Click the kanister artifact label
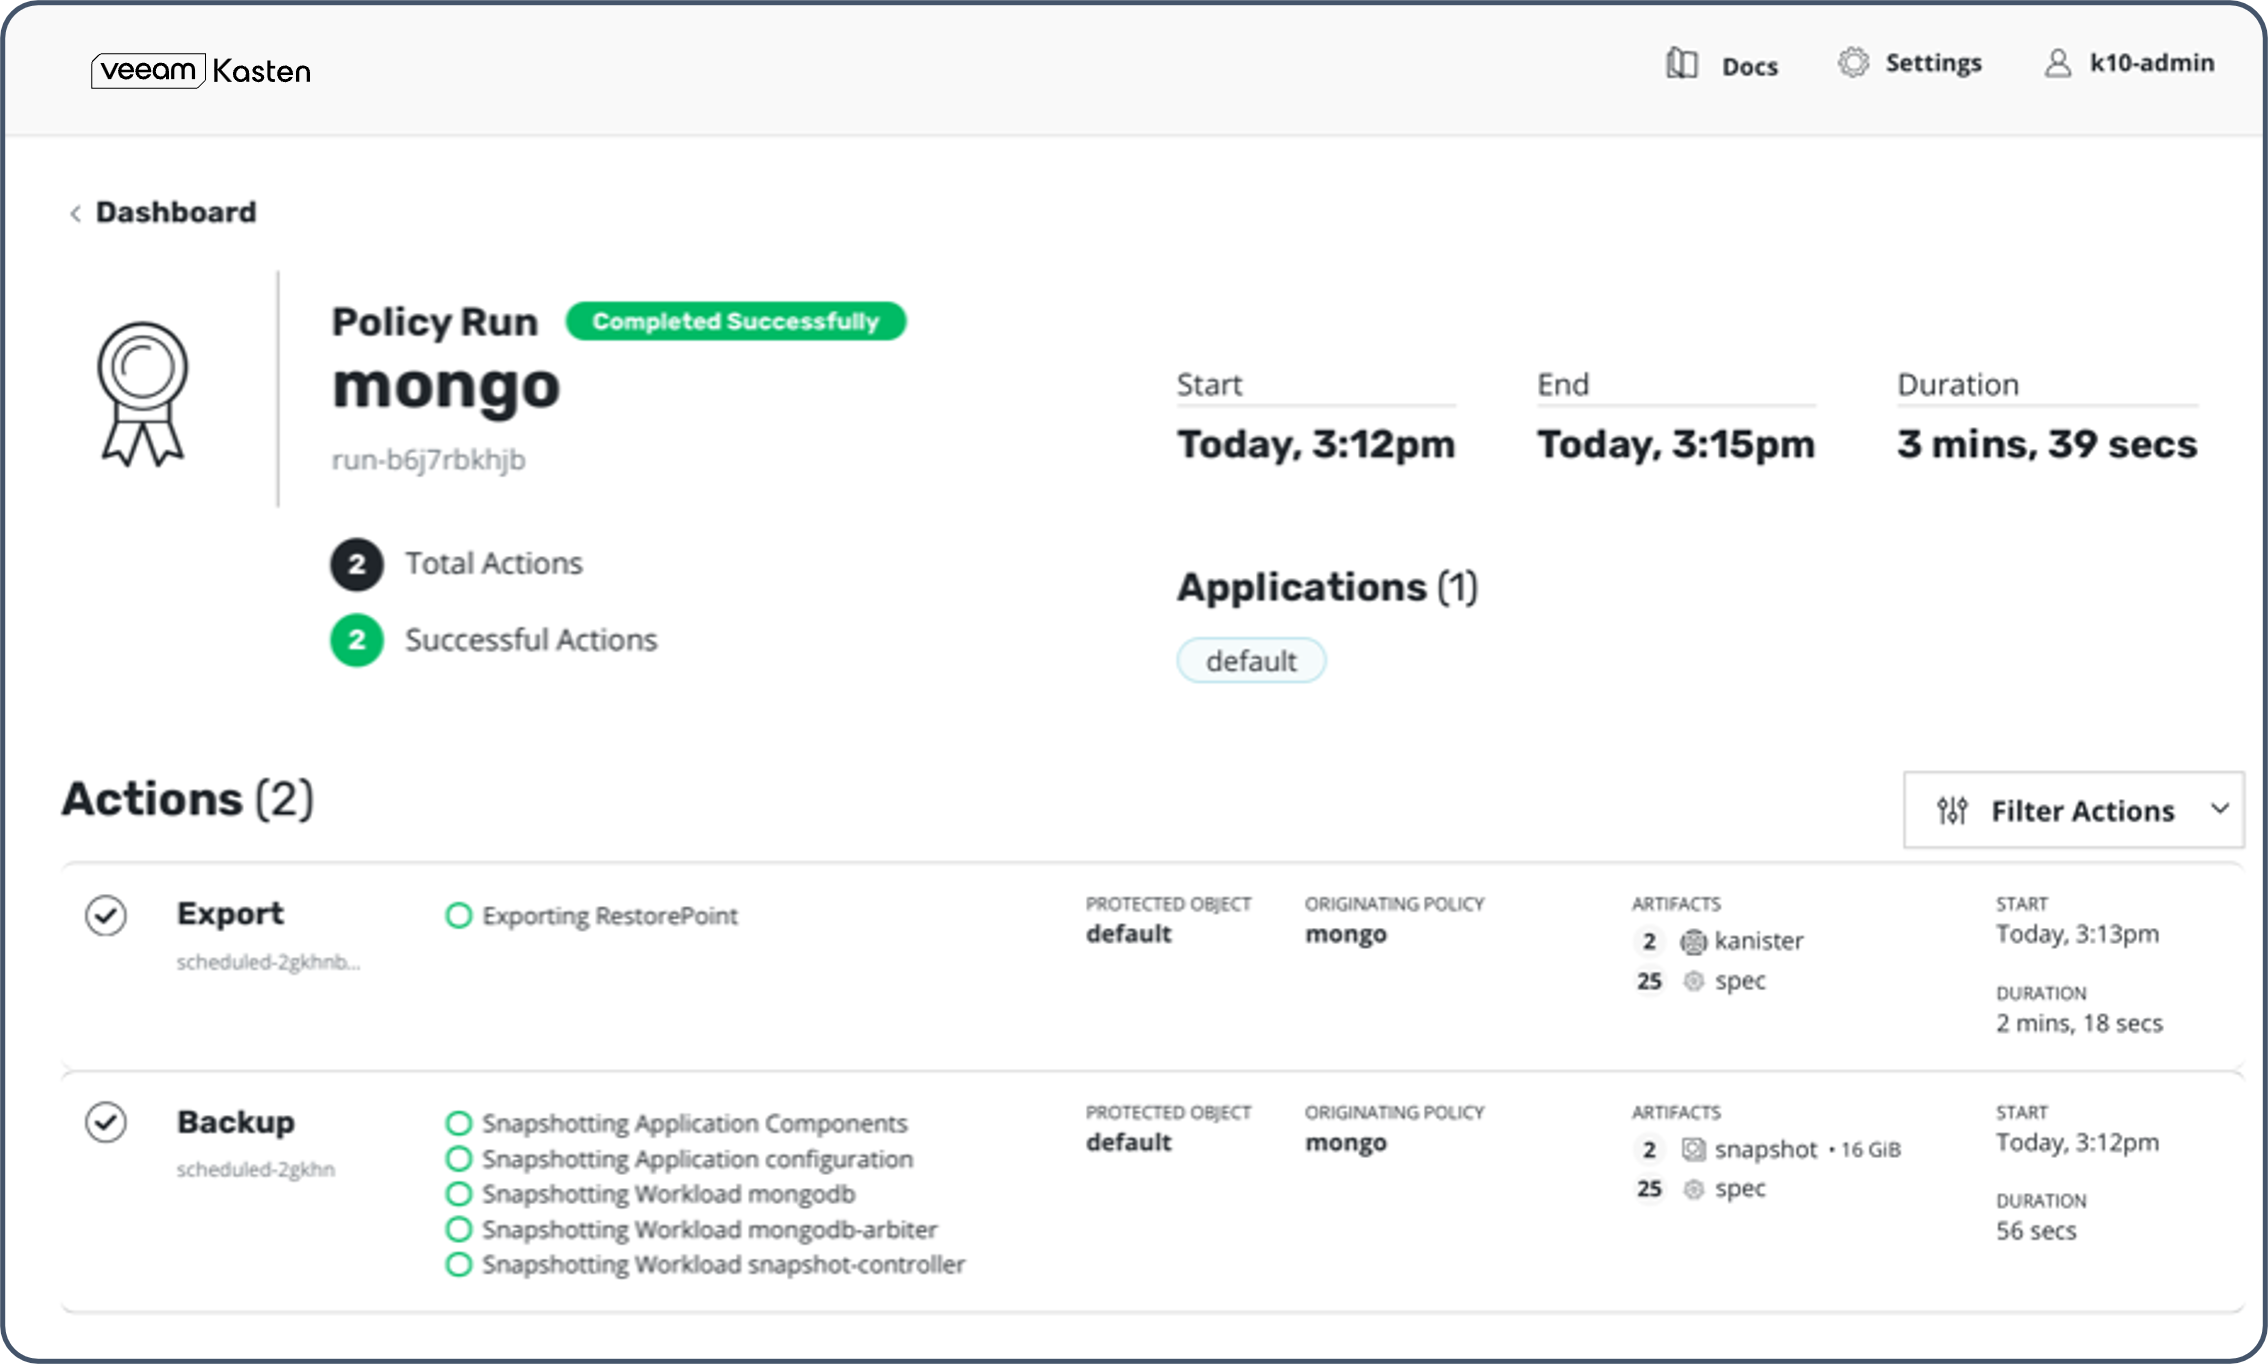 point(1759,941)
